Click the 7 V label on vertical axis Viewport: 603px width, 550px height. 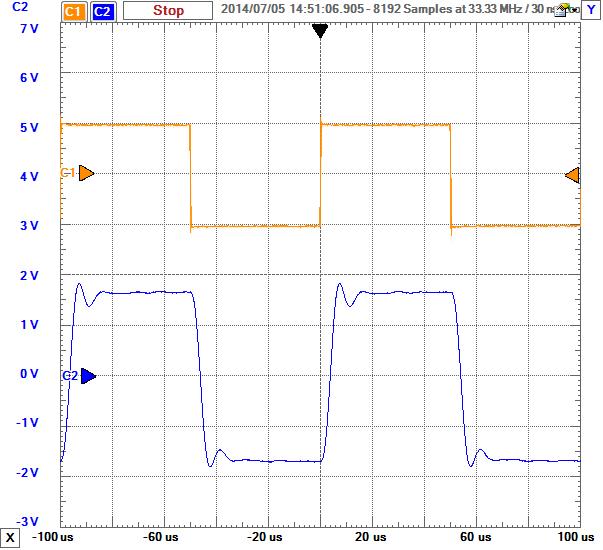click(29, 28)
